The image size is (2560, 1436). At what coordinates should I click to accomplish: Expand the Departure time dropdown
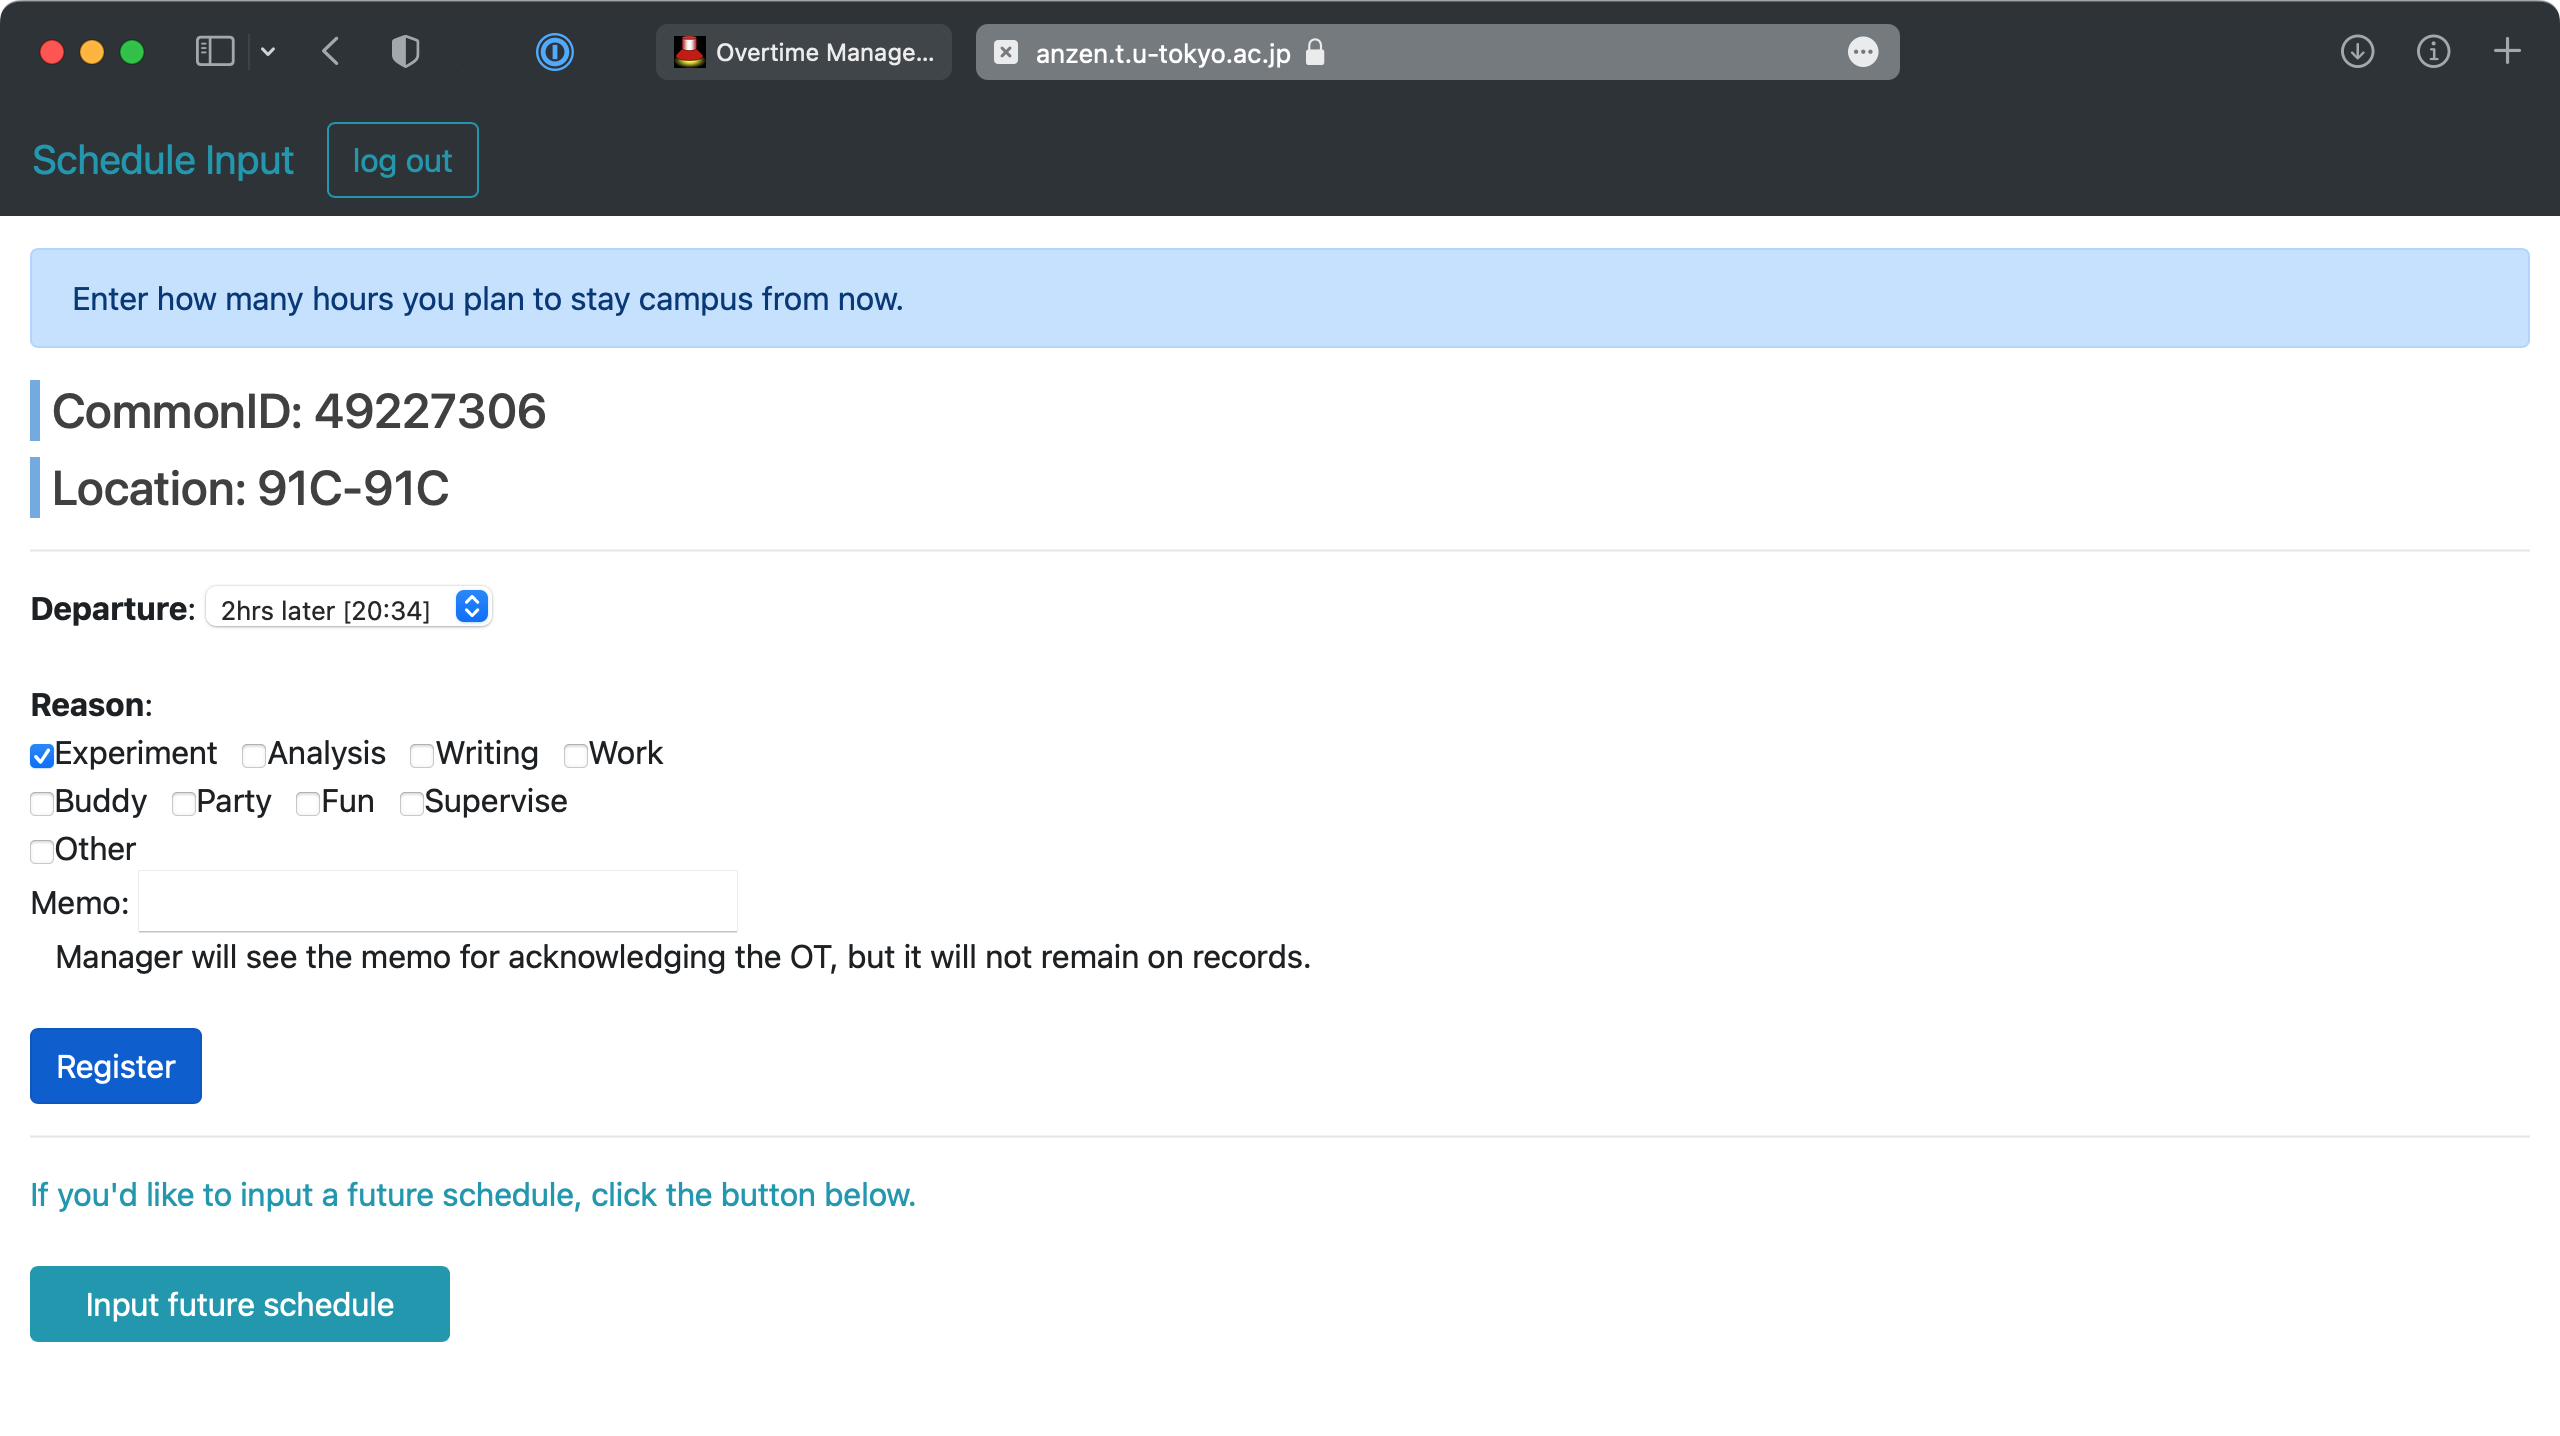[348, 609]
